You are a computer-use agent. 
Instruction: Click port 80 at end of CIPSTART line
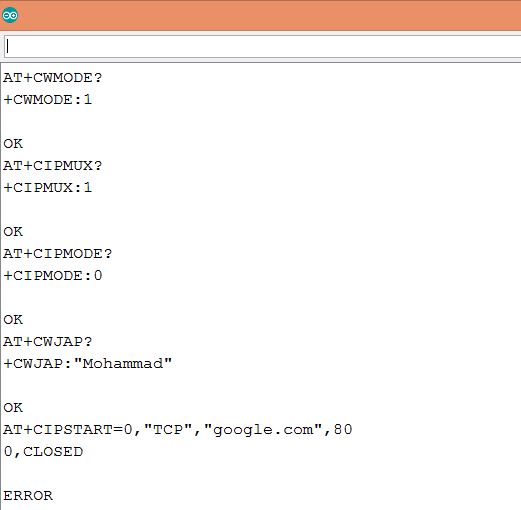[x=343, y=429]
